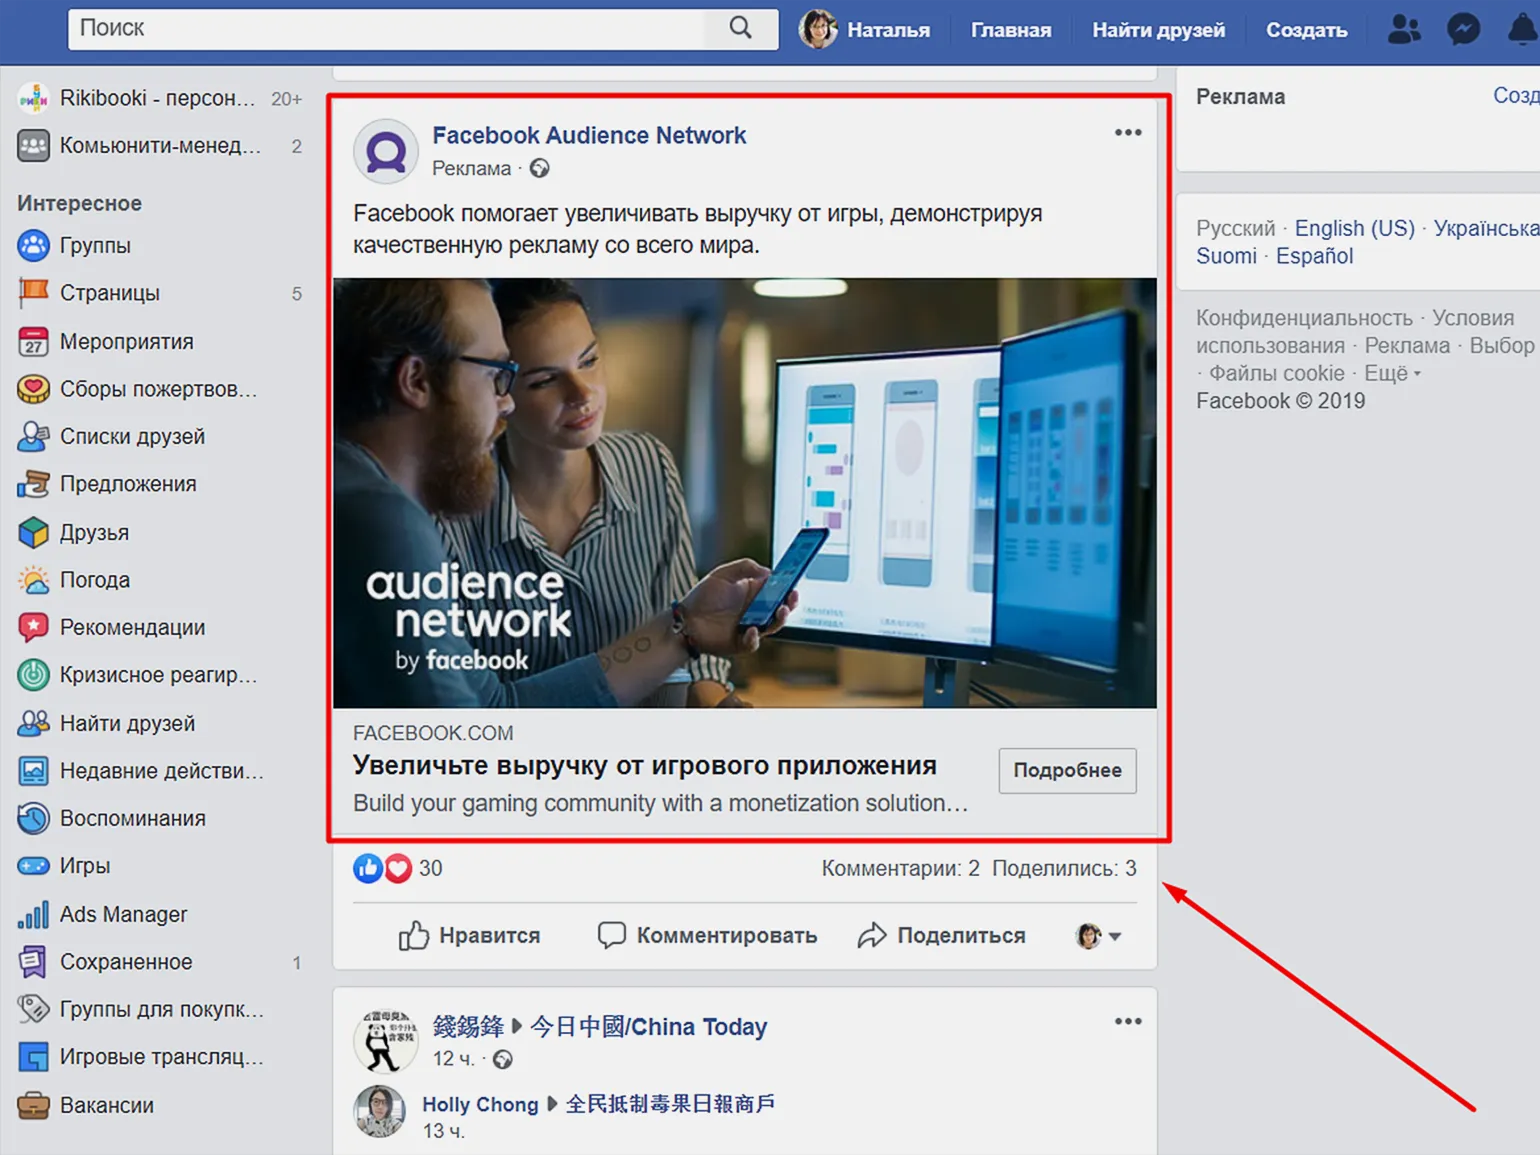This screenshot has width=1540, height=1155.
Task: Click the like and heart reactions count
Action: [397, 868]
